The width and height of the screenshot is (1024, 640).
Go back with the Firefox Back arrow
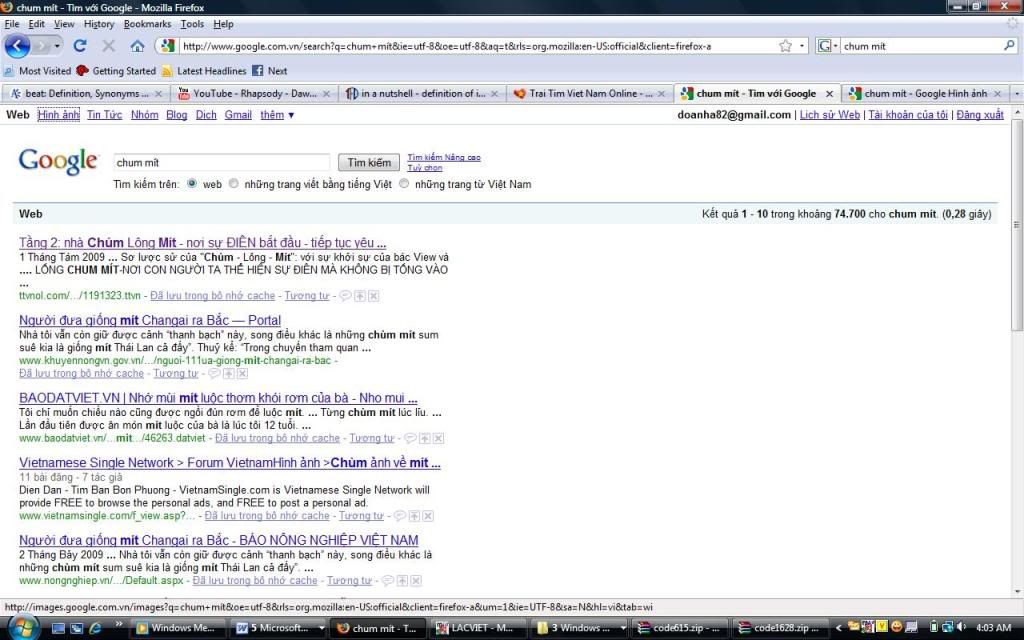(17, 46)
